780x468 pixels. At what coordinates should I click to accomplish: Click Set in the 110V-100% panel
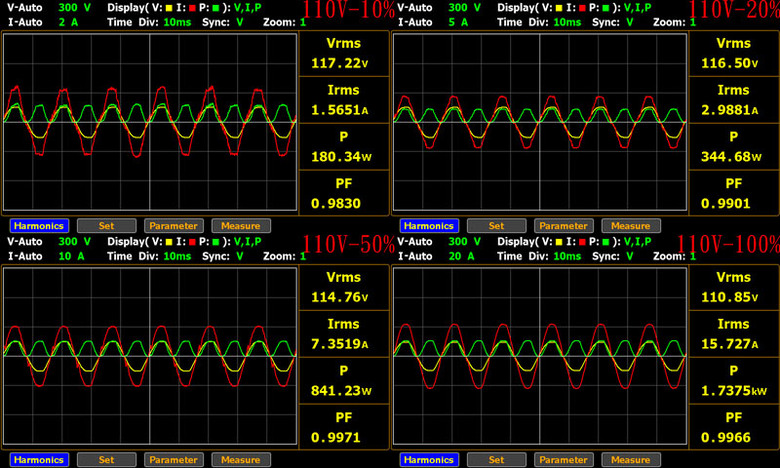[496, 460]
